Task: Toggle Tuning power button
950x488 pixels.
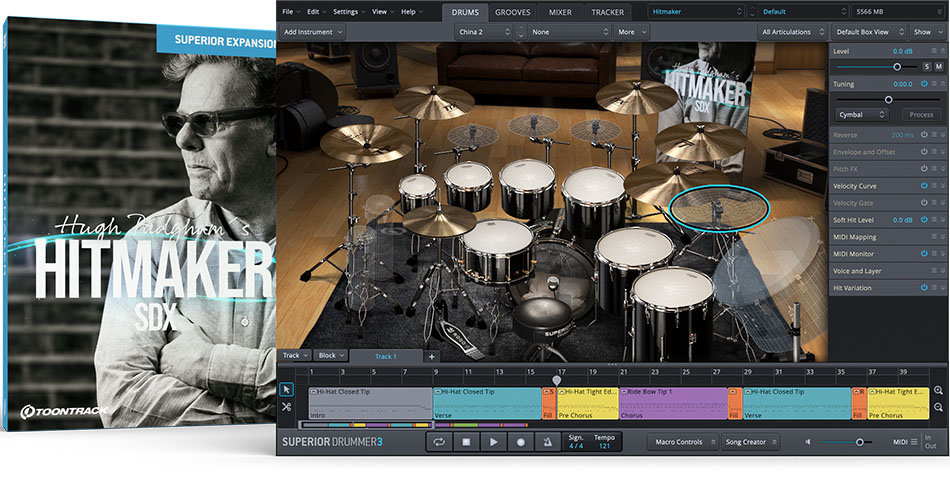Action: point(924,84)
